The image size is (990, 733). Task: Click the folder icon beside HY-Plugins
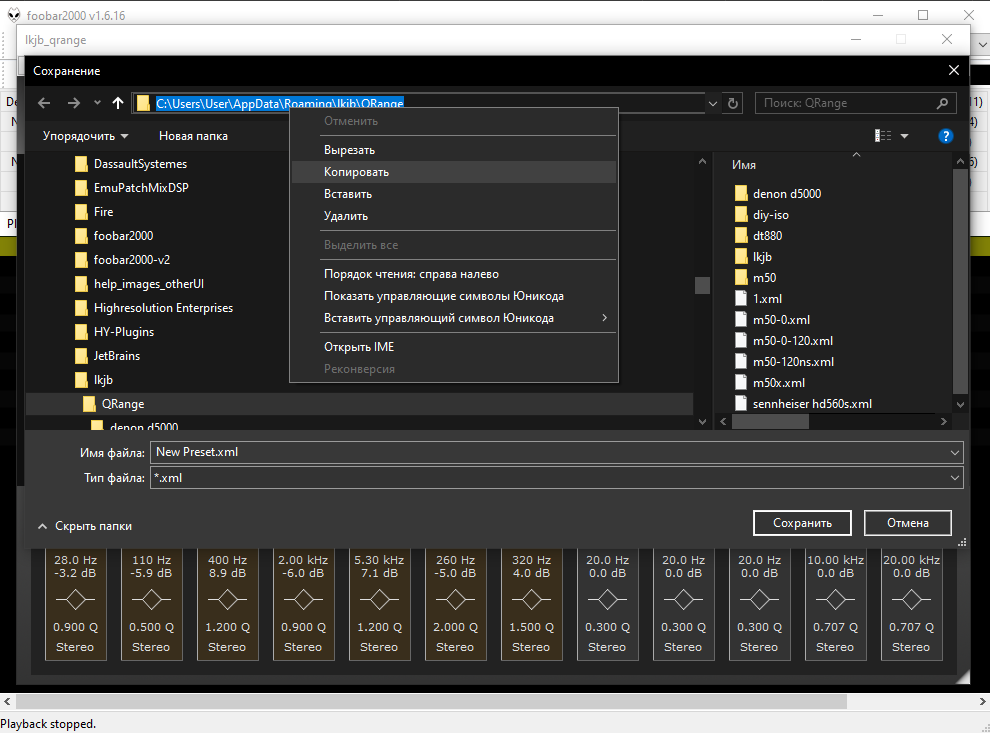(x=81, y=332)
